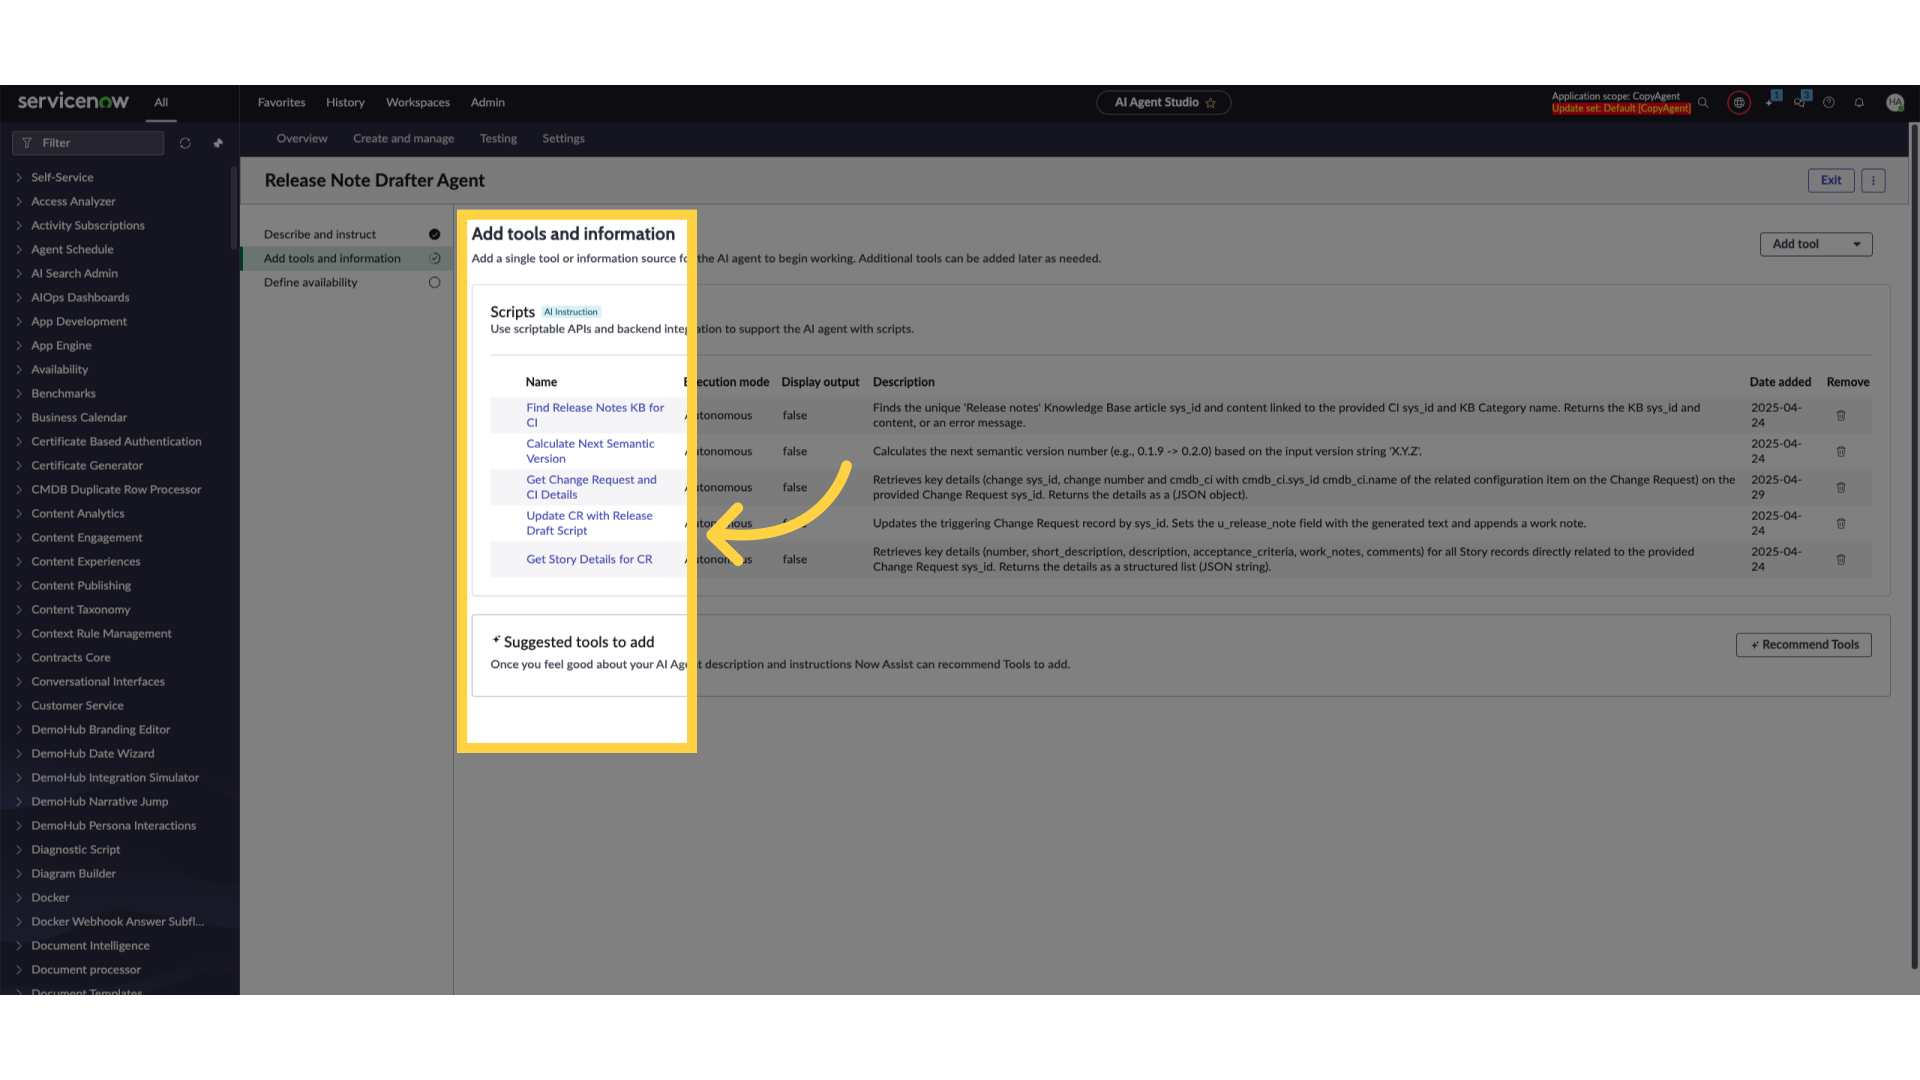
Task: Open Find Release Notes KB for CI link
Action: coord(595,415)
